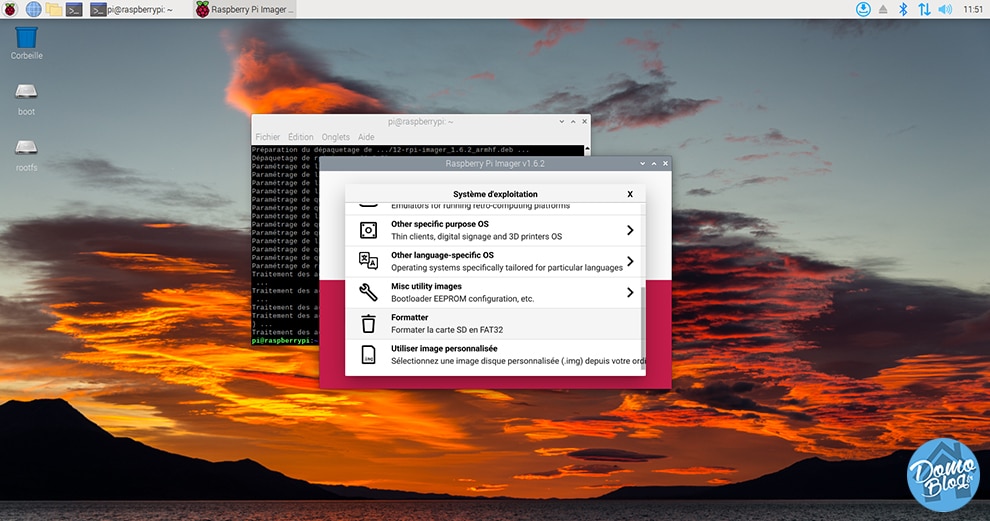Open the Édition menu in terminal
The width and height of the screenshot is (990, 521).
tap(301, 137)
